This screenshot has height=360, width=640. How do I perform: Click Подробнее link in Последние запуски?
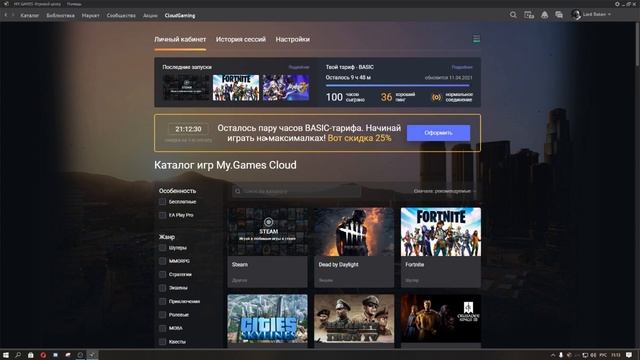pos(299,67)
